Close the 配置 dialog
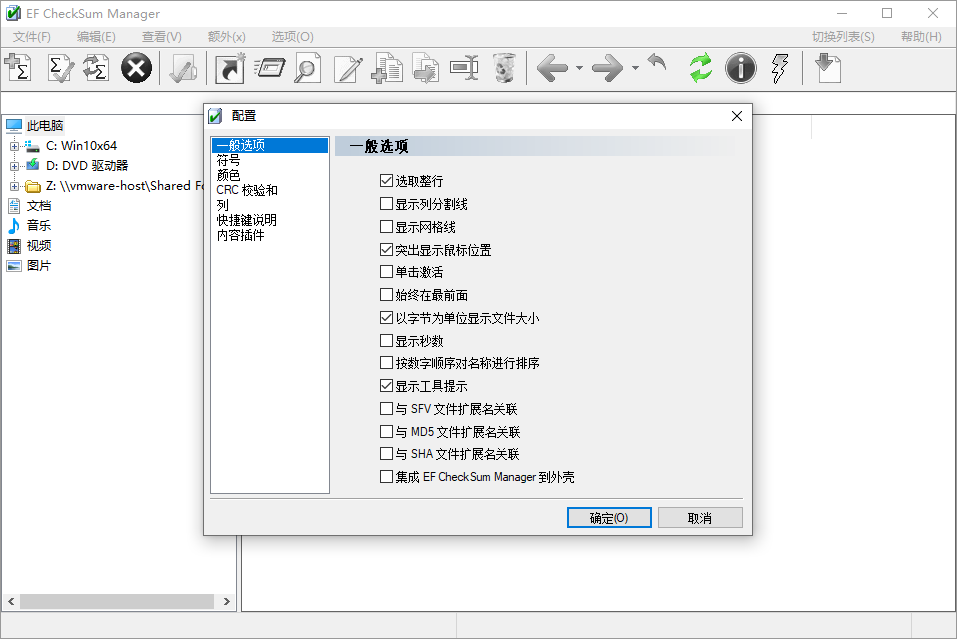 tap(737, 116)
